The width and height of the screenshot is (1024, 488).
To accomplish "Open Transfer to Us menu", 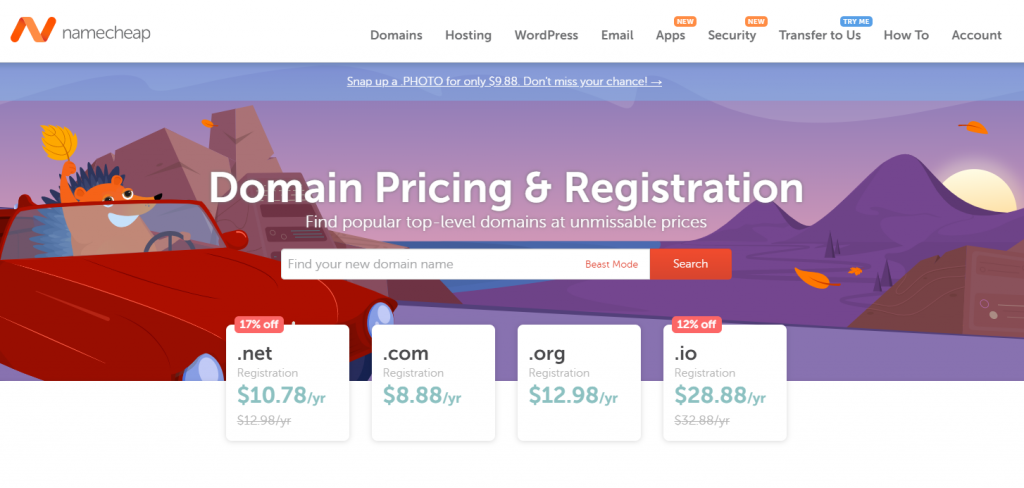I will [x=820, y=35].
